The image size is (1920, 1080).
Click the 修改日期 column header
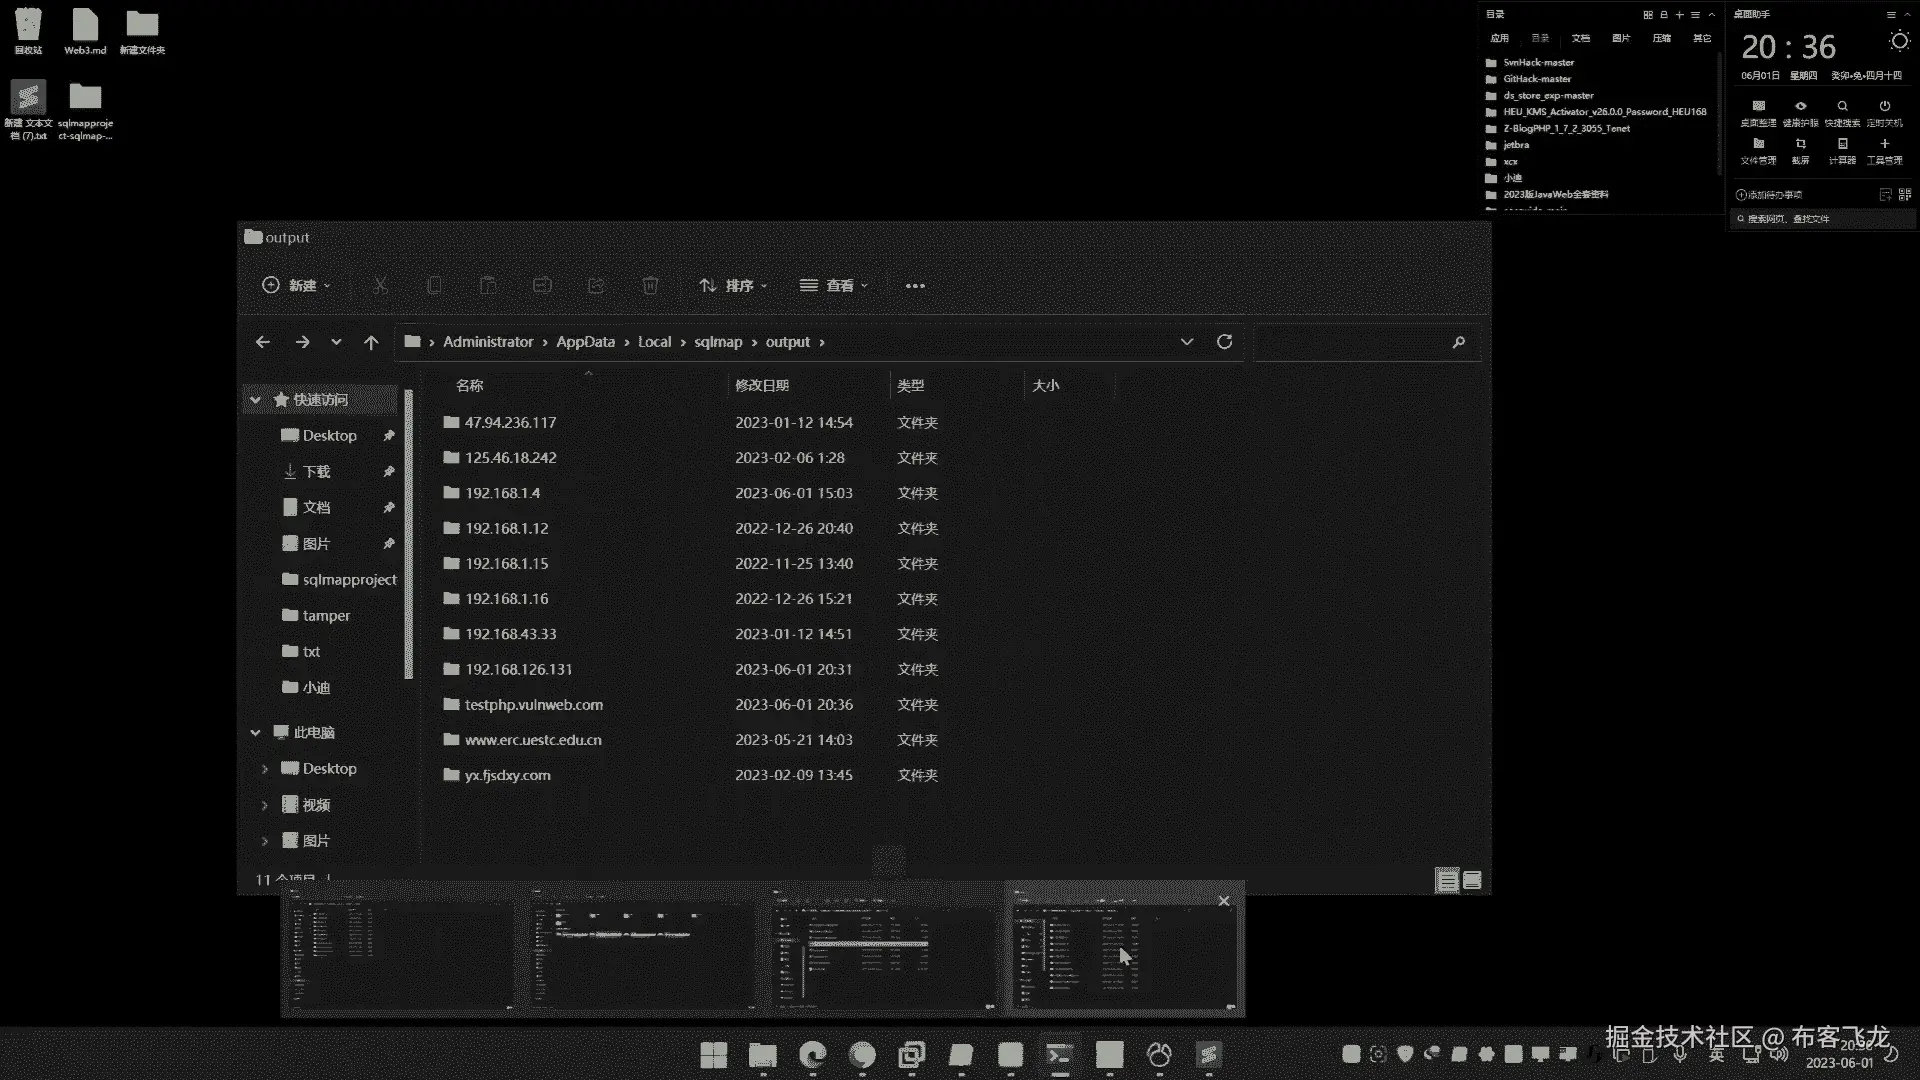pyautogui.click(x=762, y=386)
